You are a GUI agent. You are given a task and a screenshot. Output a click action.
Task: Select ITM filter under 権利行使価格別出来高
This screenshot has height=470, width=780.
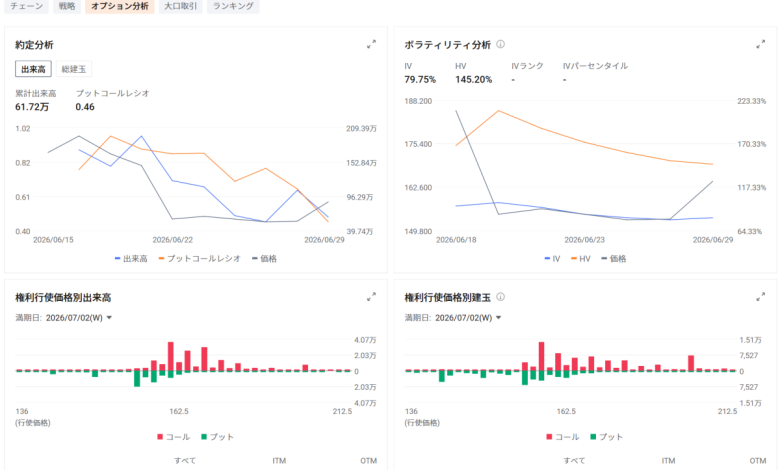click(279, 461)
